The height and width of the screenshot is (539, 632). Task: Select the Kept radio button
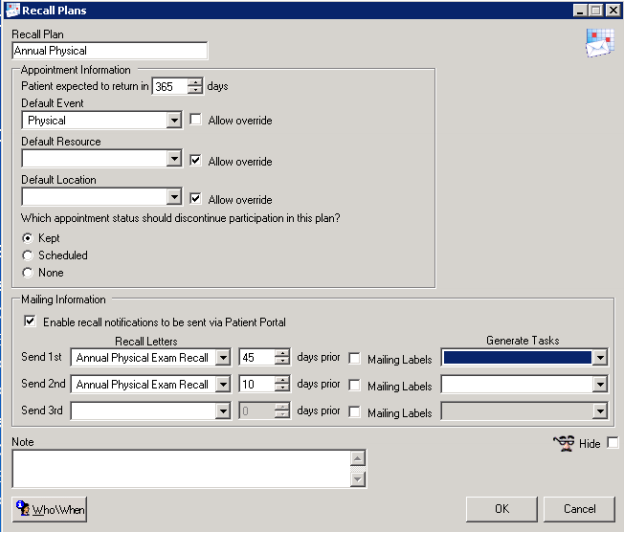[x=27, y=238]
